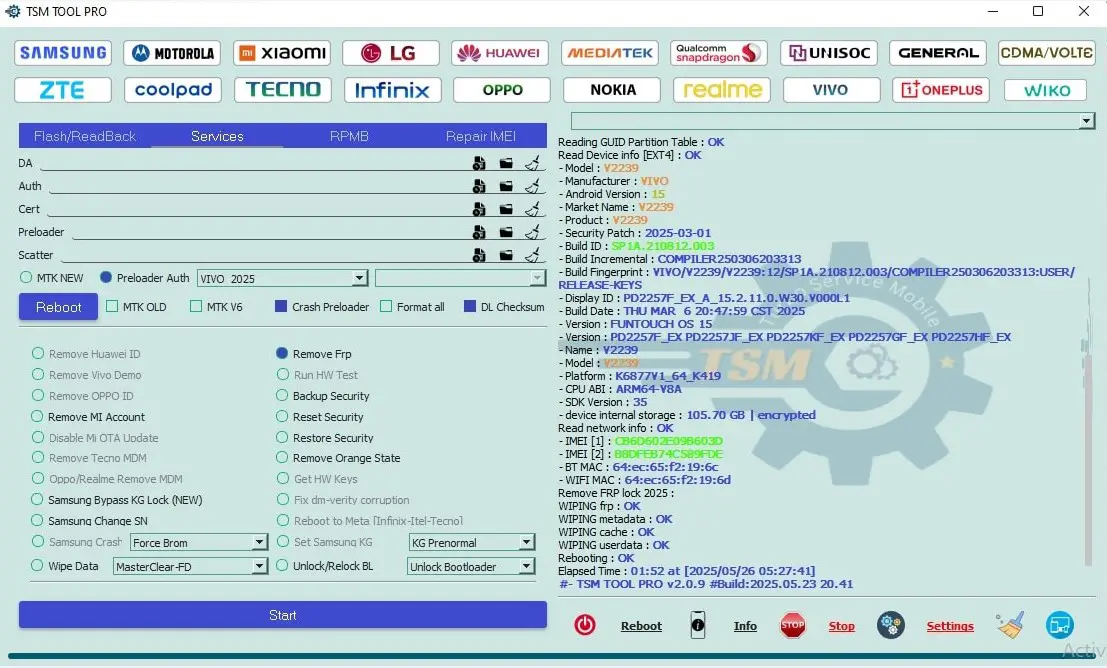Select the Motorola brand logo
Image resolution: width=1107 pixels, height=668 pixels.
coord(172,53)
